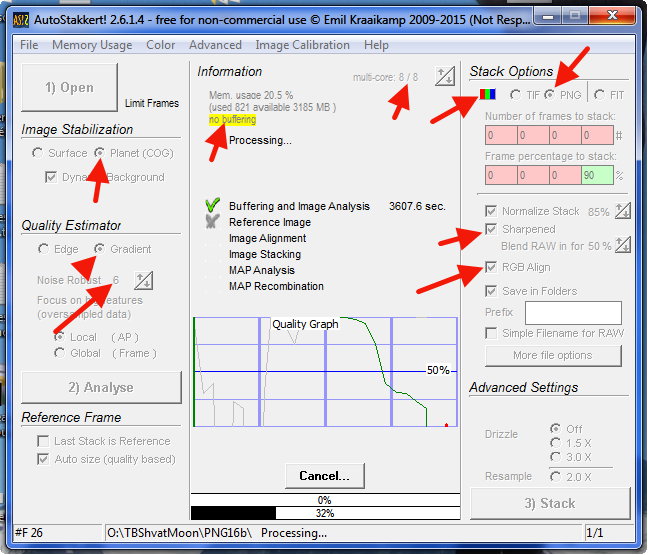Viewport: 648px width, 555px height.
Task: Click first Frame percentage to stack field
Action: pyautogui.click(x=501, y=175)
